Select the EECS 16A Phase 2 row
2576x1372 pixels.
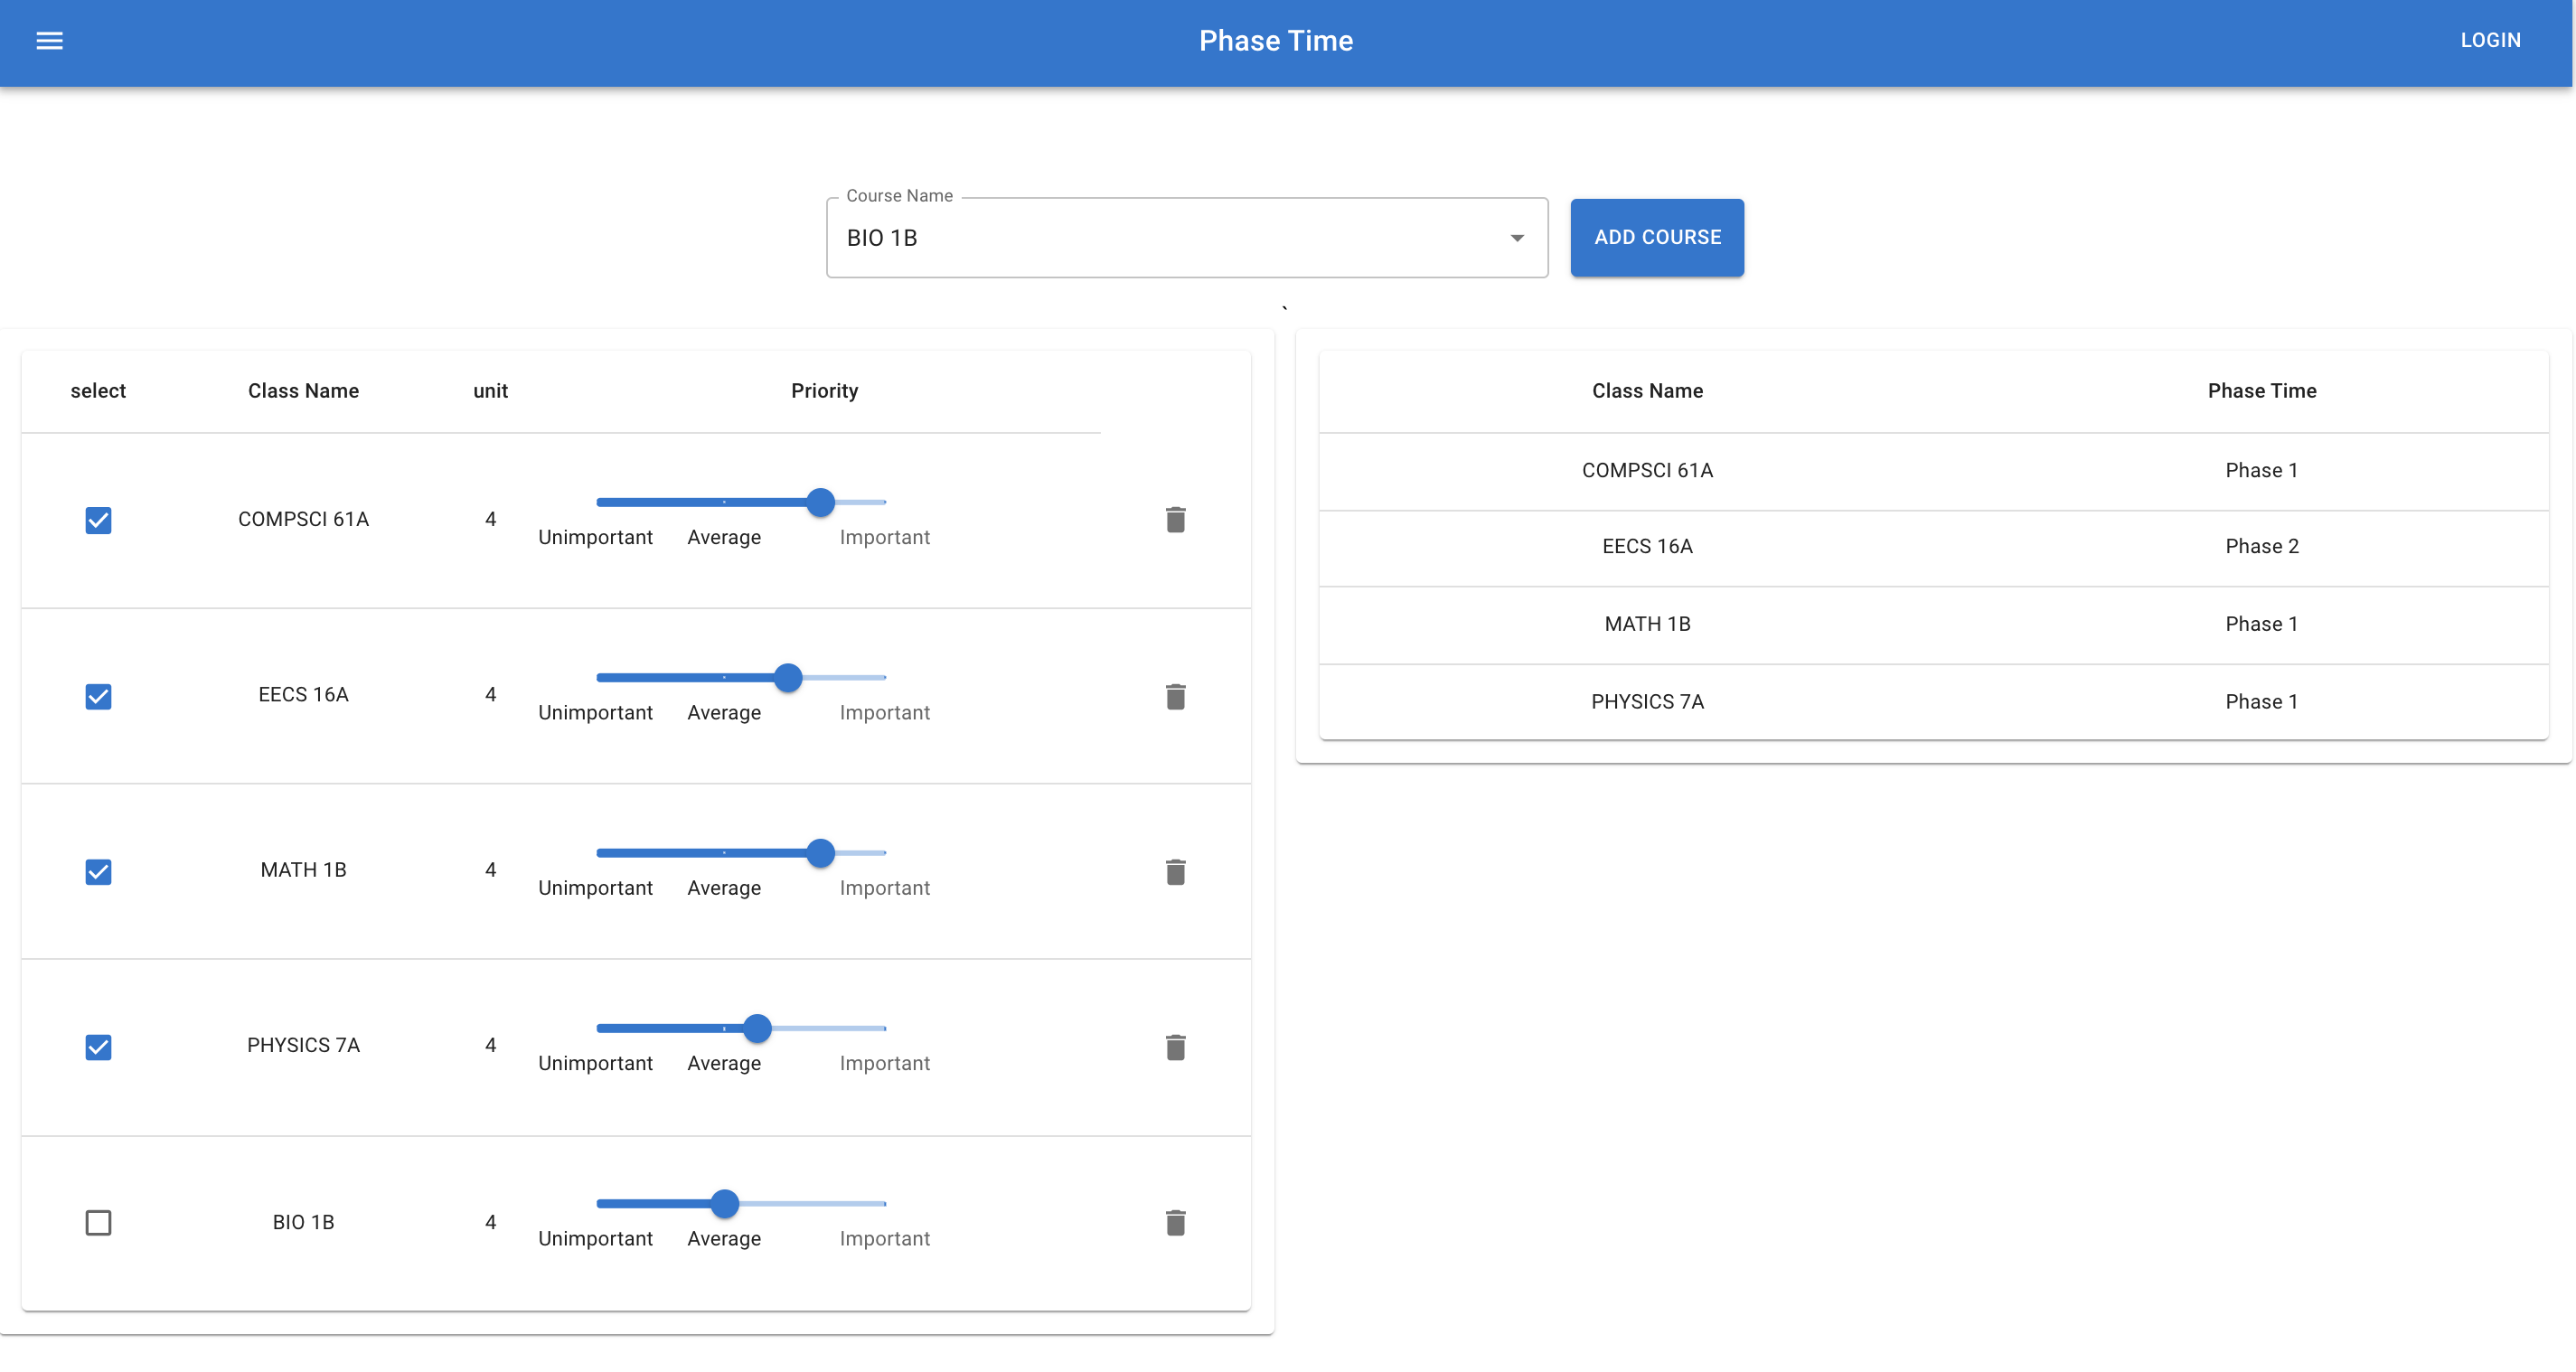pyautogui.click(x=1933, y=547)
